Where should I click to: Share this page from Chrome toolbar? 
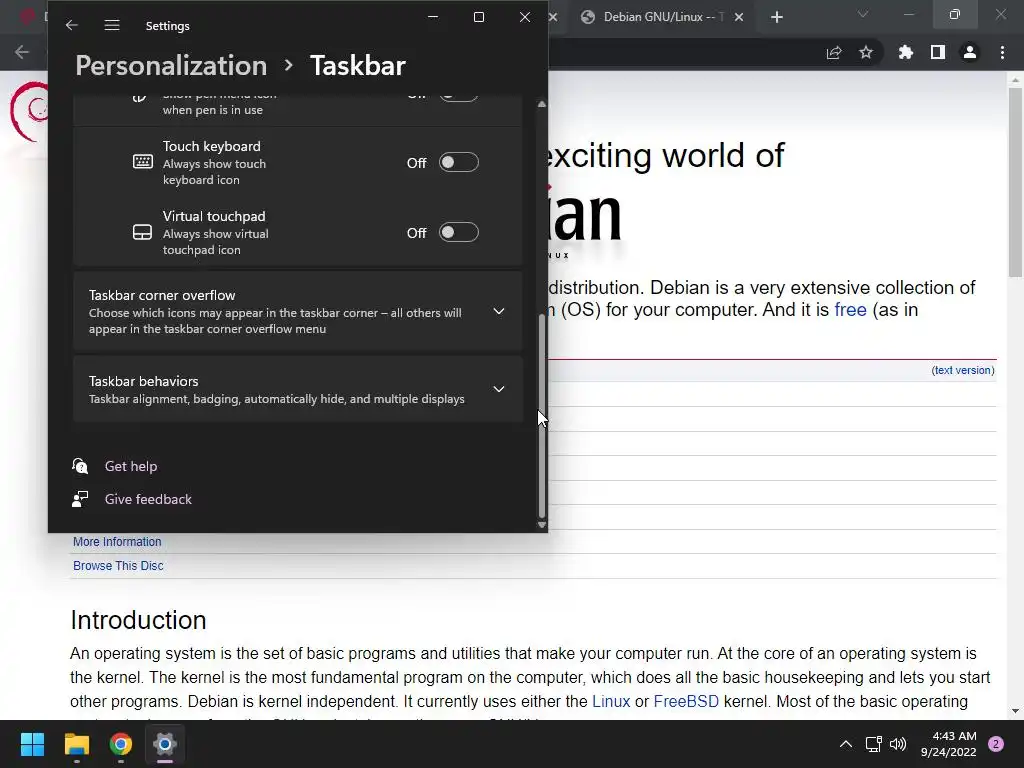point(834,52)
